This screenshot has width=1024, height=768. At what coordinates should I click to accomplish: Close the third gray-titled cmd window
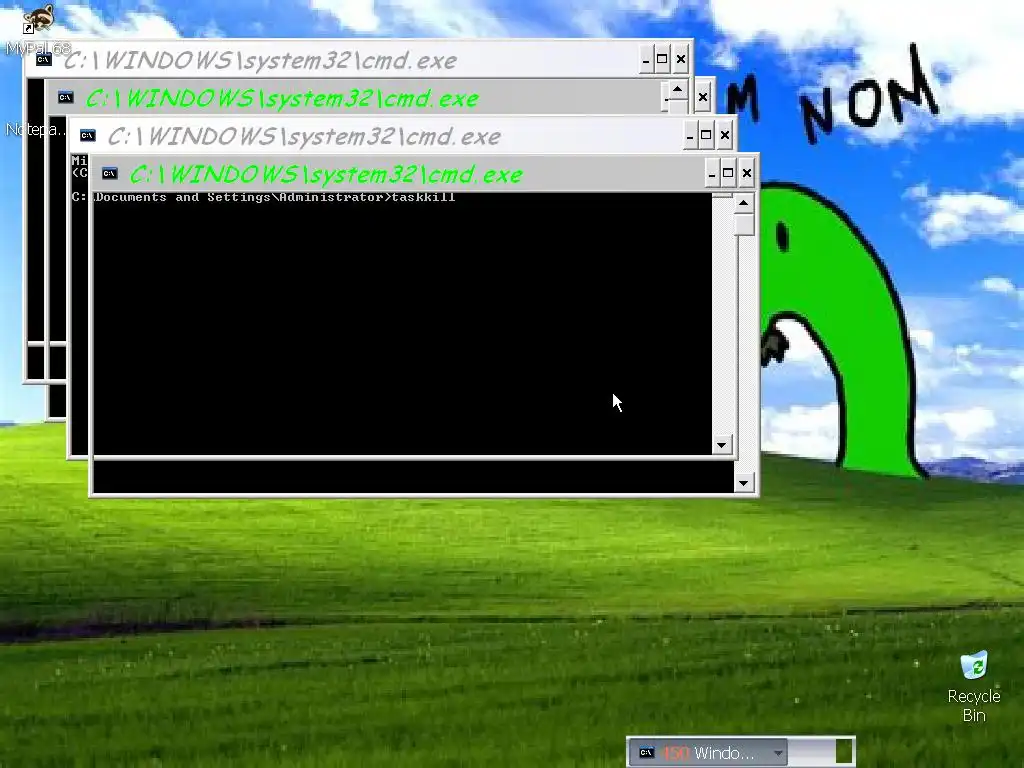[x=724, y=136]
